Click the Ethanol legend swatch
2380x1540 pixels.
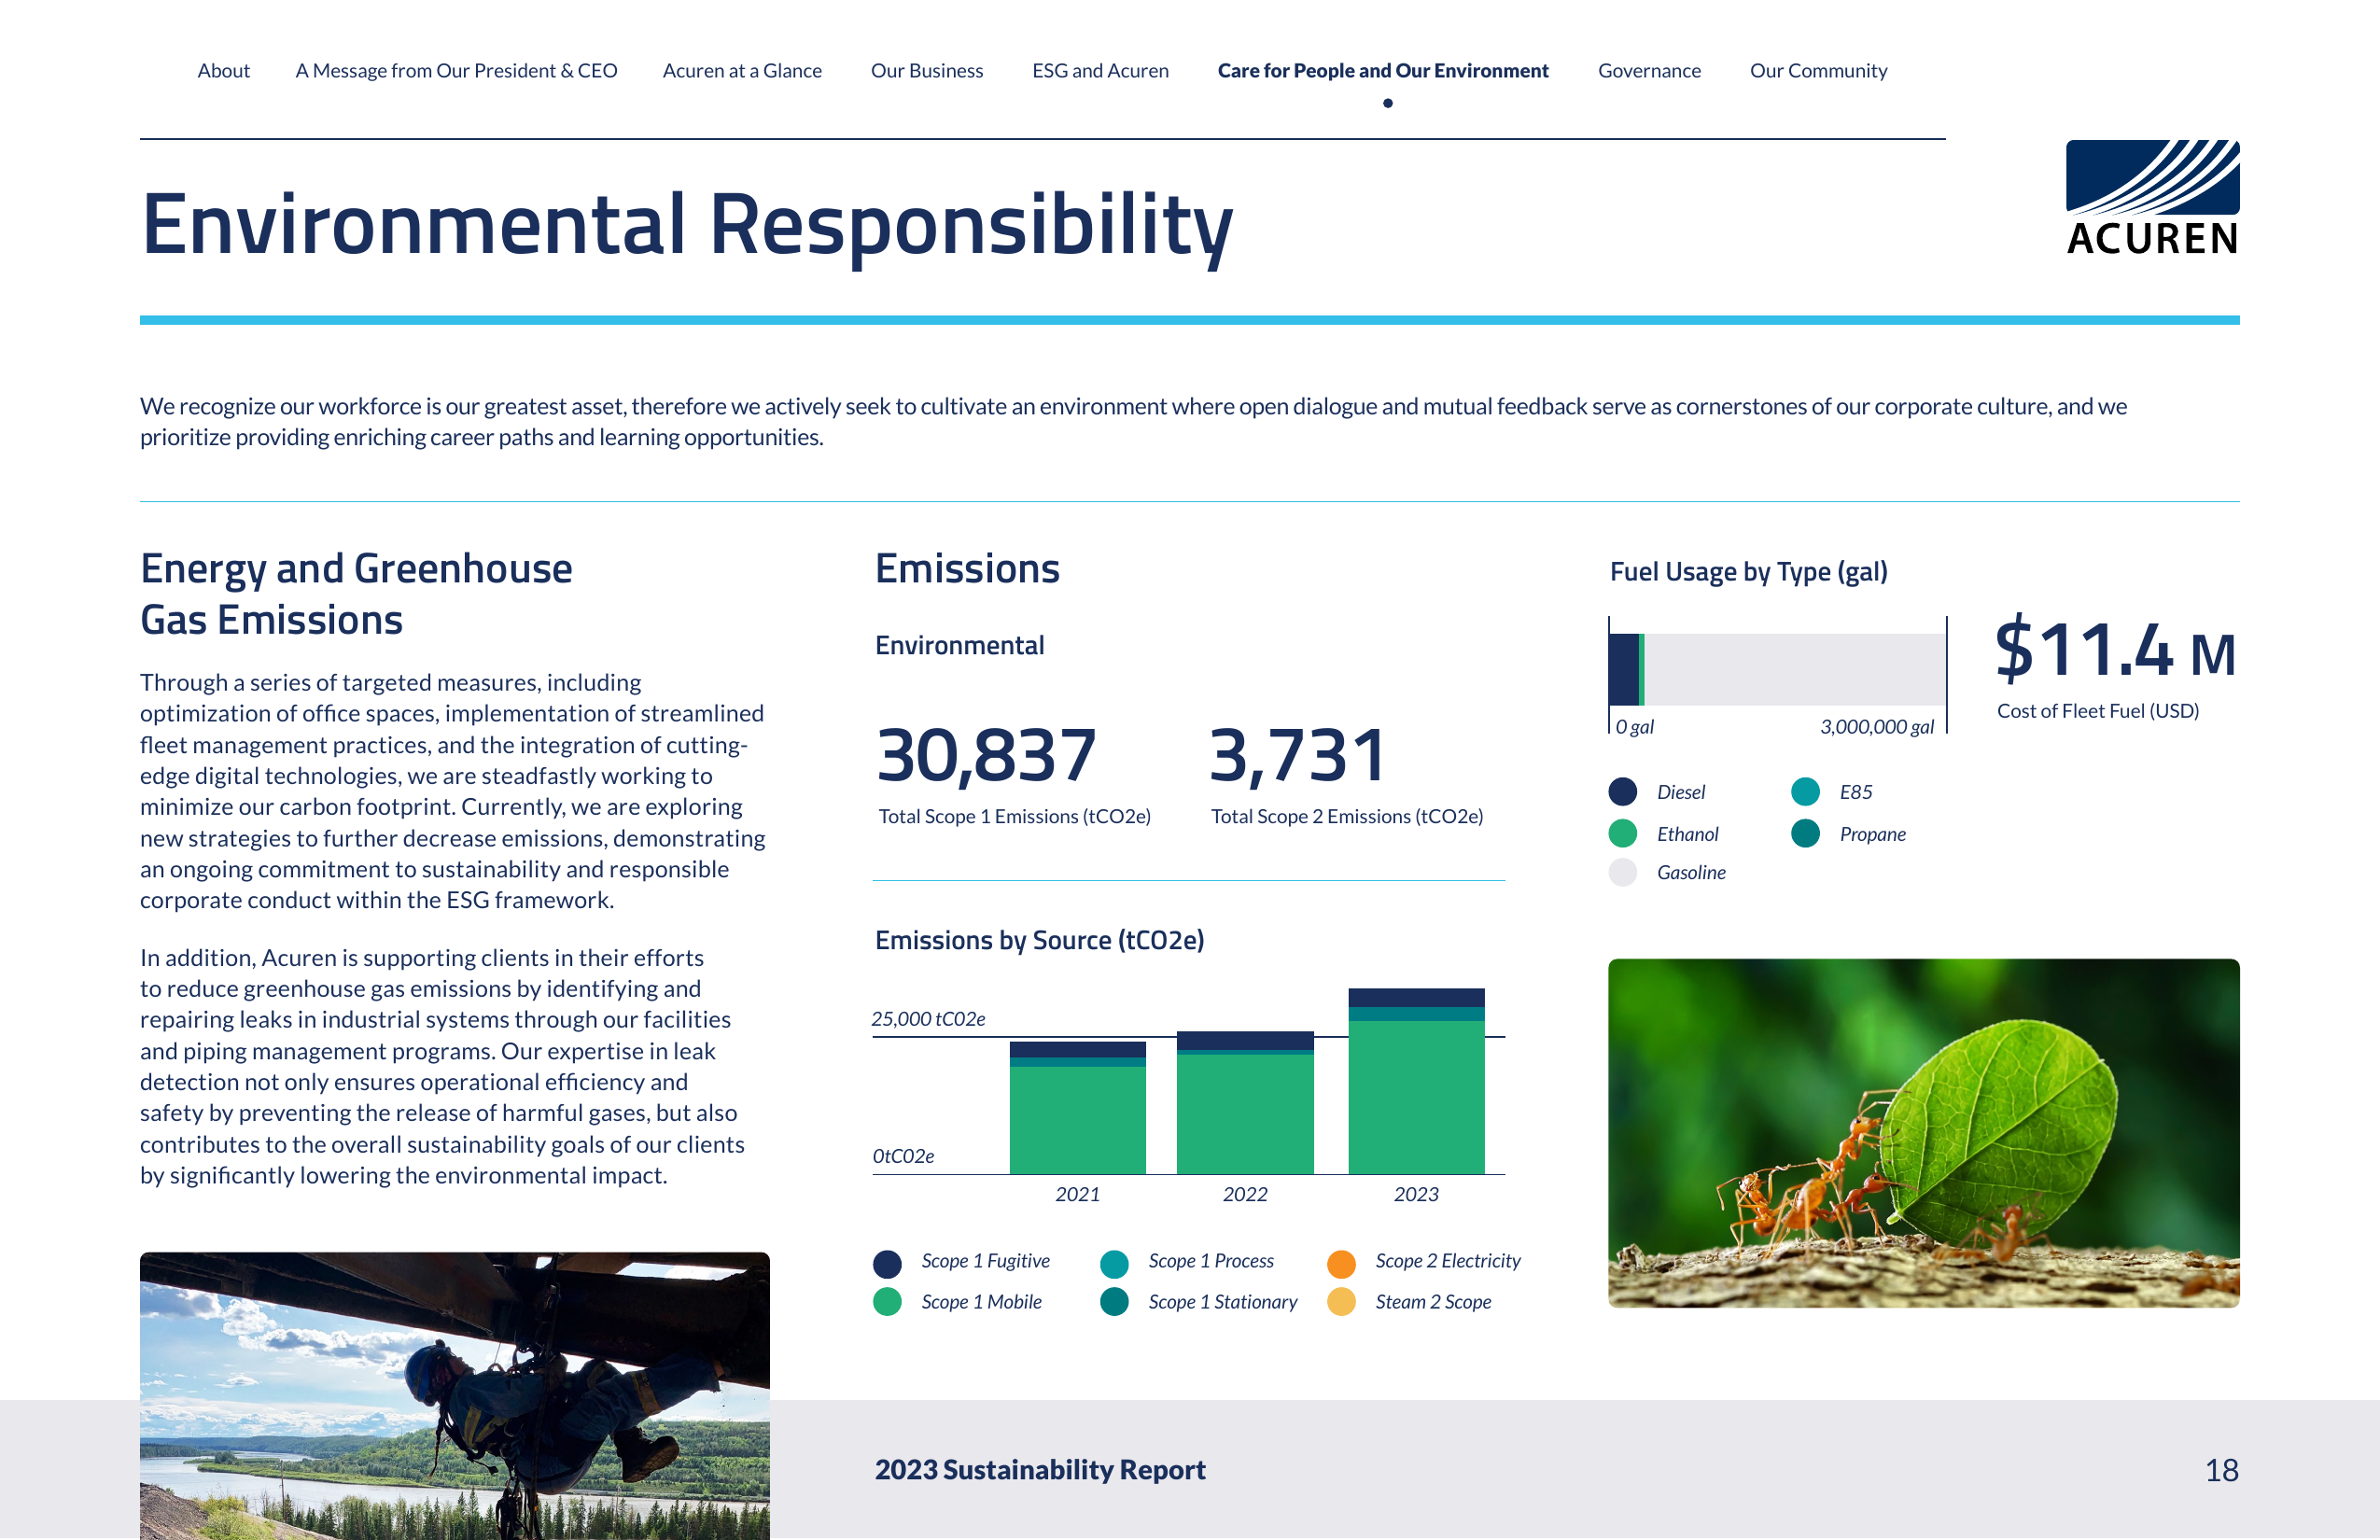click(1623, 834)
